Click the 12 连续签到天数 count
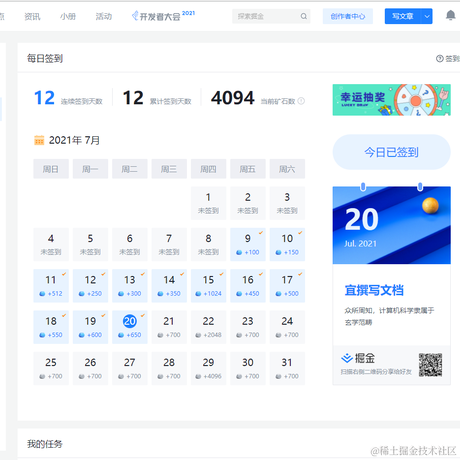460x460 pixels. 44,98
